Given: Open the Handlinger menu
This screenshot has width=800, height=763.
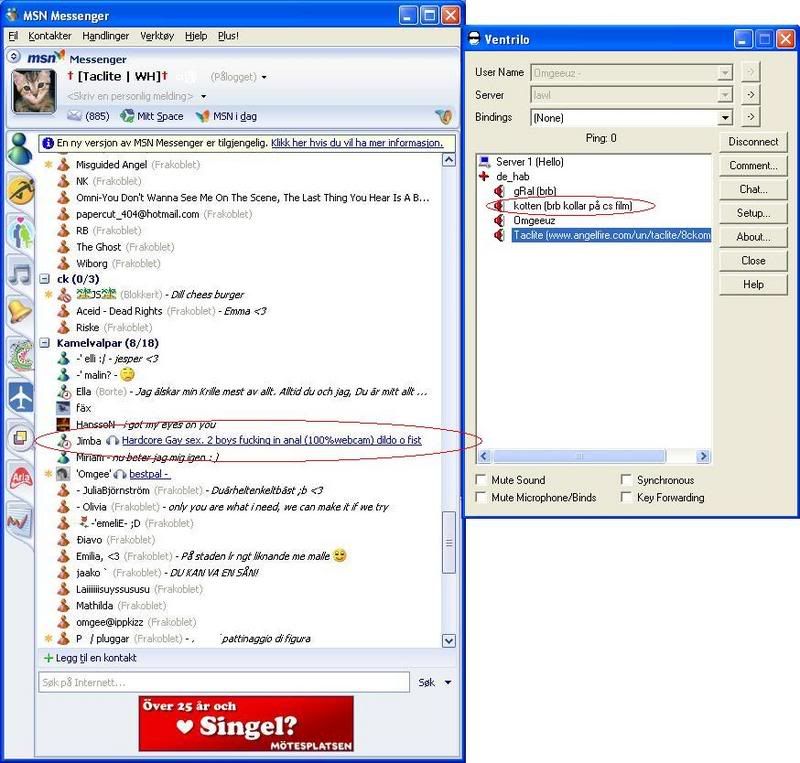Looking at the screenshot, I should click(106, 36).
